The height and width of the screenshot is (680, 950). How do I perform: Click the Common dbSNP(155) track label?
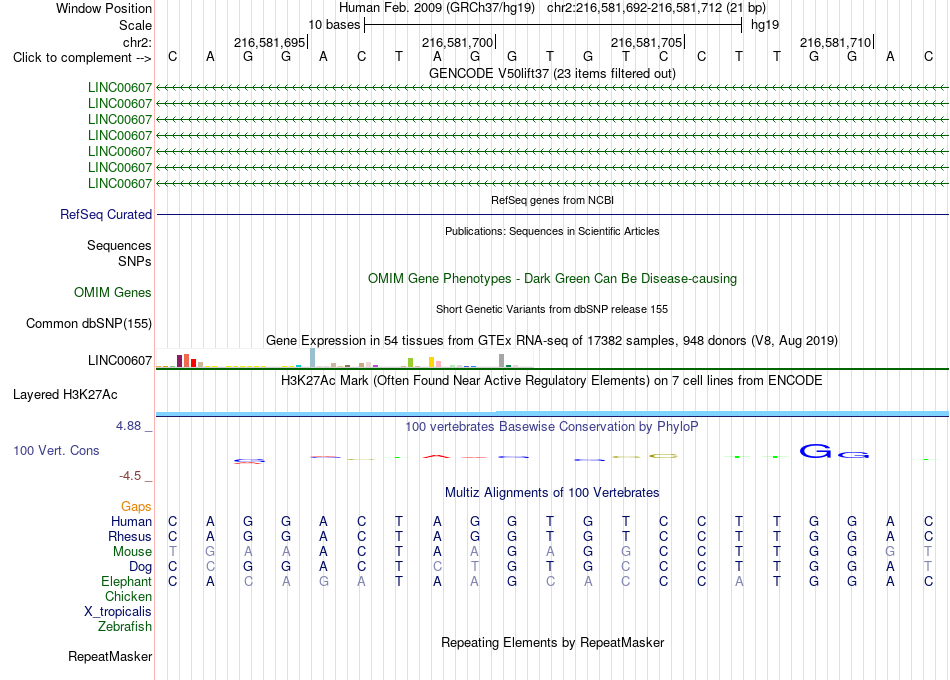[88, 324]
